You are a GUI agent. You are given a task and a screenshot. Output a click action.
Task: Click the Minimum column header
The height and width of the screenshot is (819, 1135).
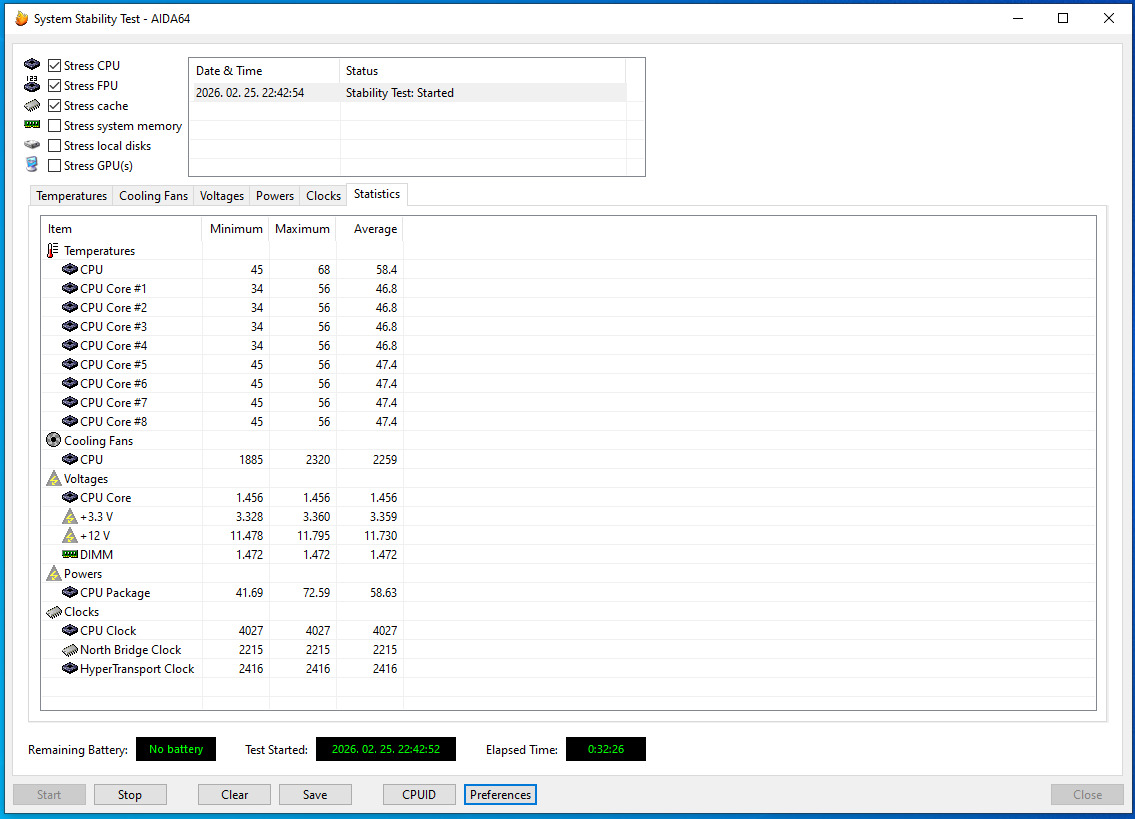pos(236,229)
